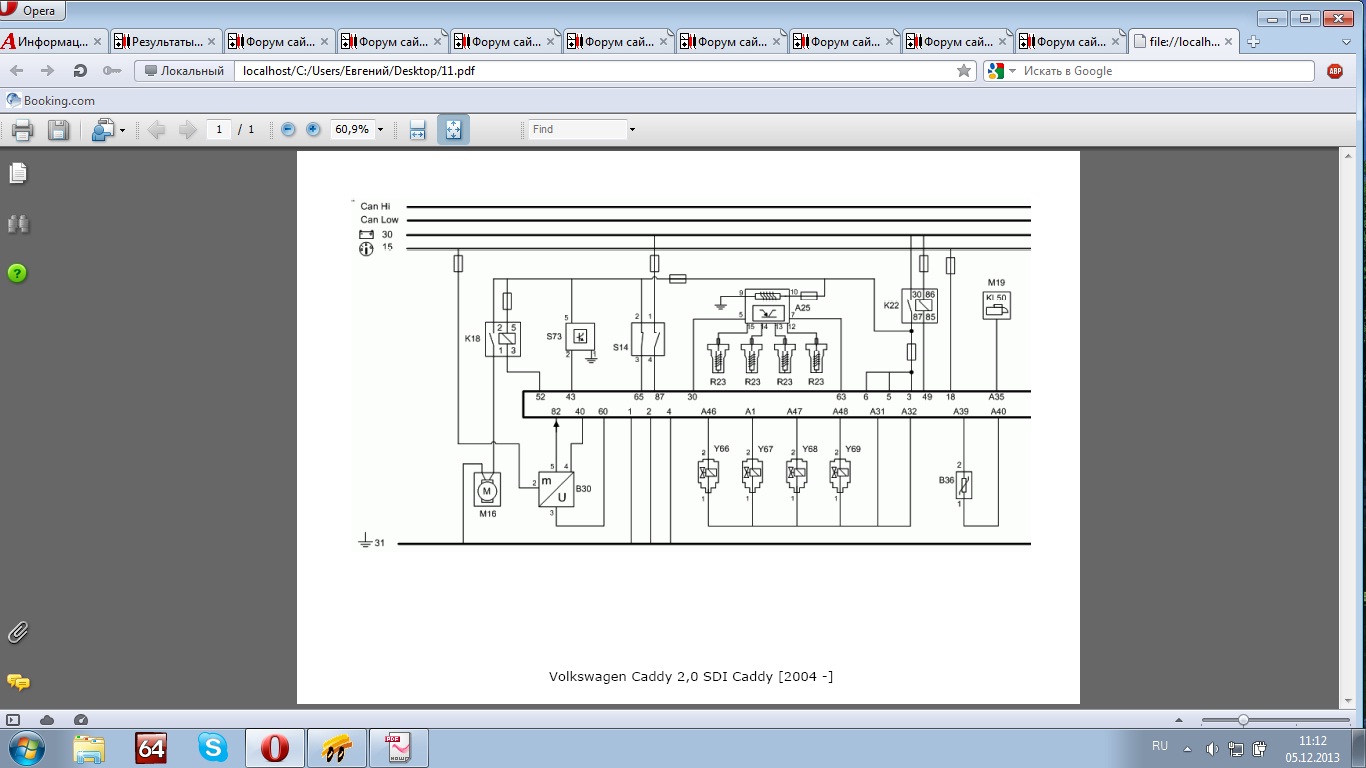Switch to the Результаты... tab
Image resolution: width=1366 pixels, height=768 pixels.
(x=166, y=42)
